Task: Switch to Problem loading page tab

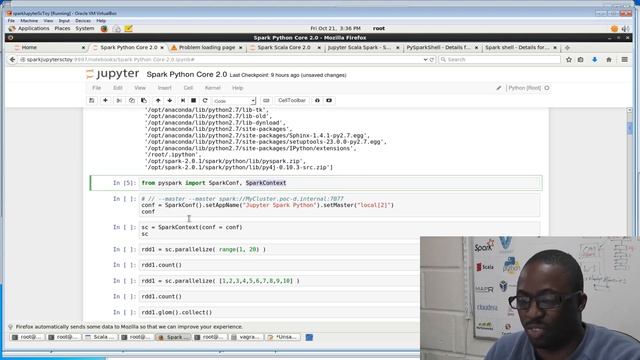Action: click(207, 48)
